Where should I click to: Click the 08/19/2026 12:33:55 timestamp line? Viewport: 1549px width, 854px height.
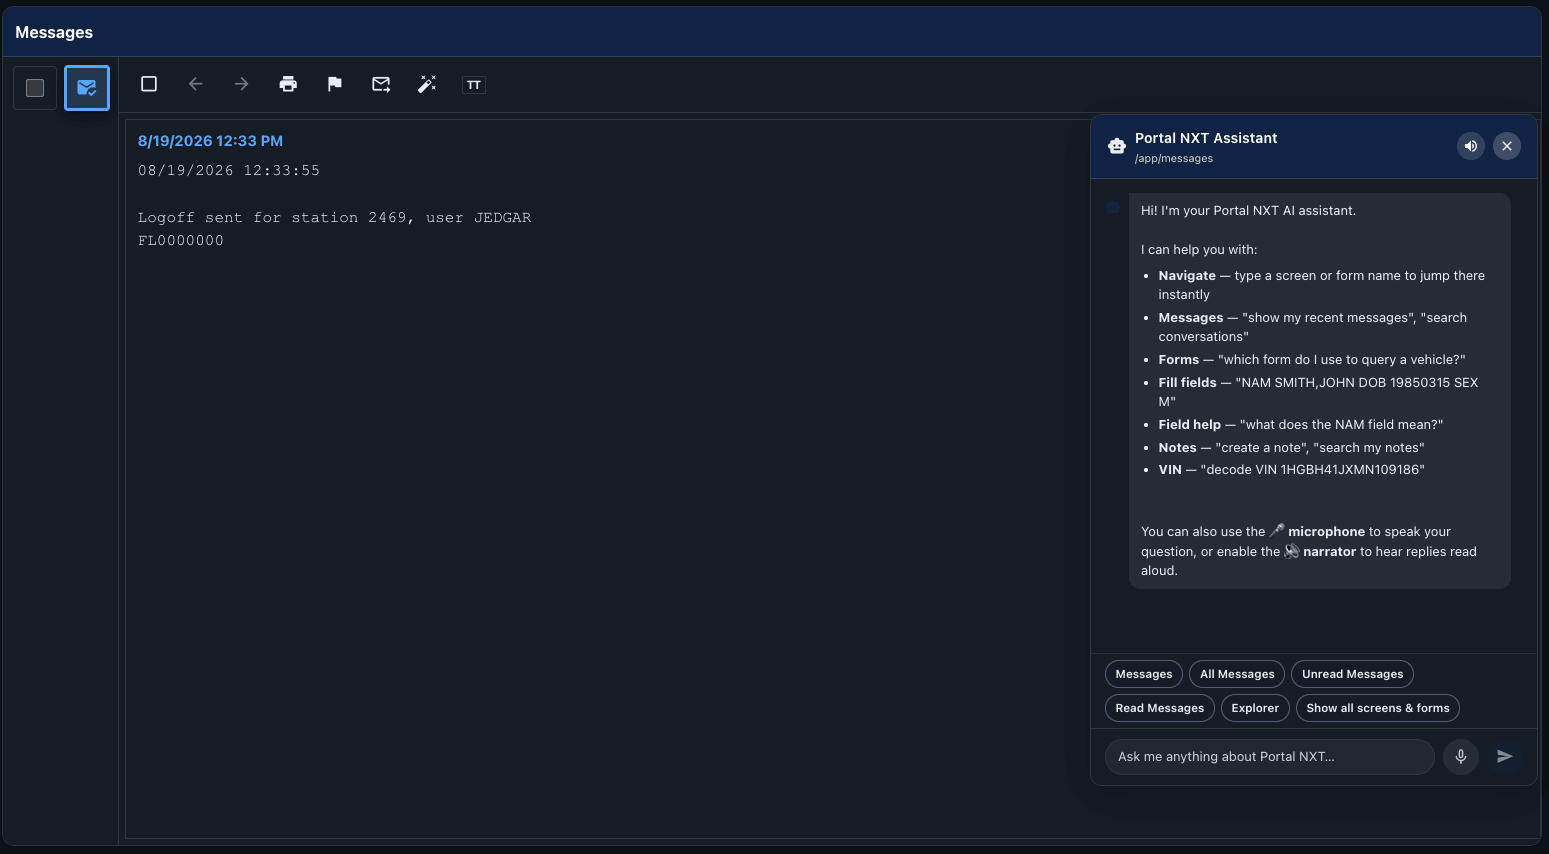pos(229,170)
